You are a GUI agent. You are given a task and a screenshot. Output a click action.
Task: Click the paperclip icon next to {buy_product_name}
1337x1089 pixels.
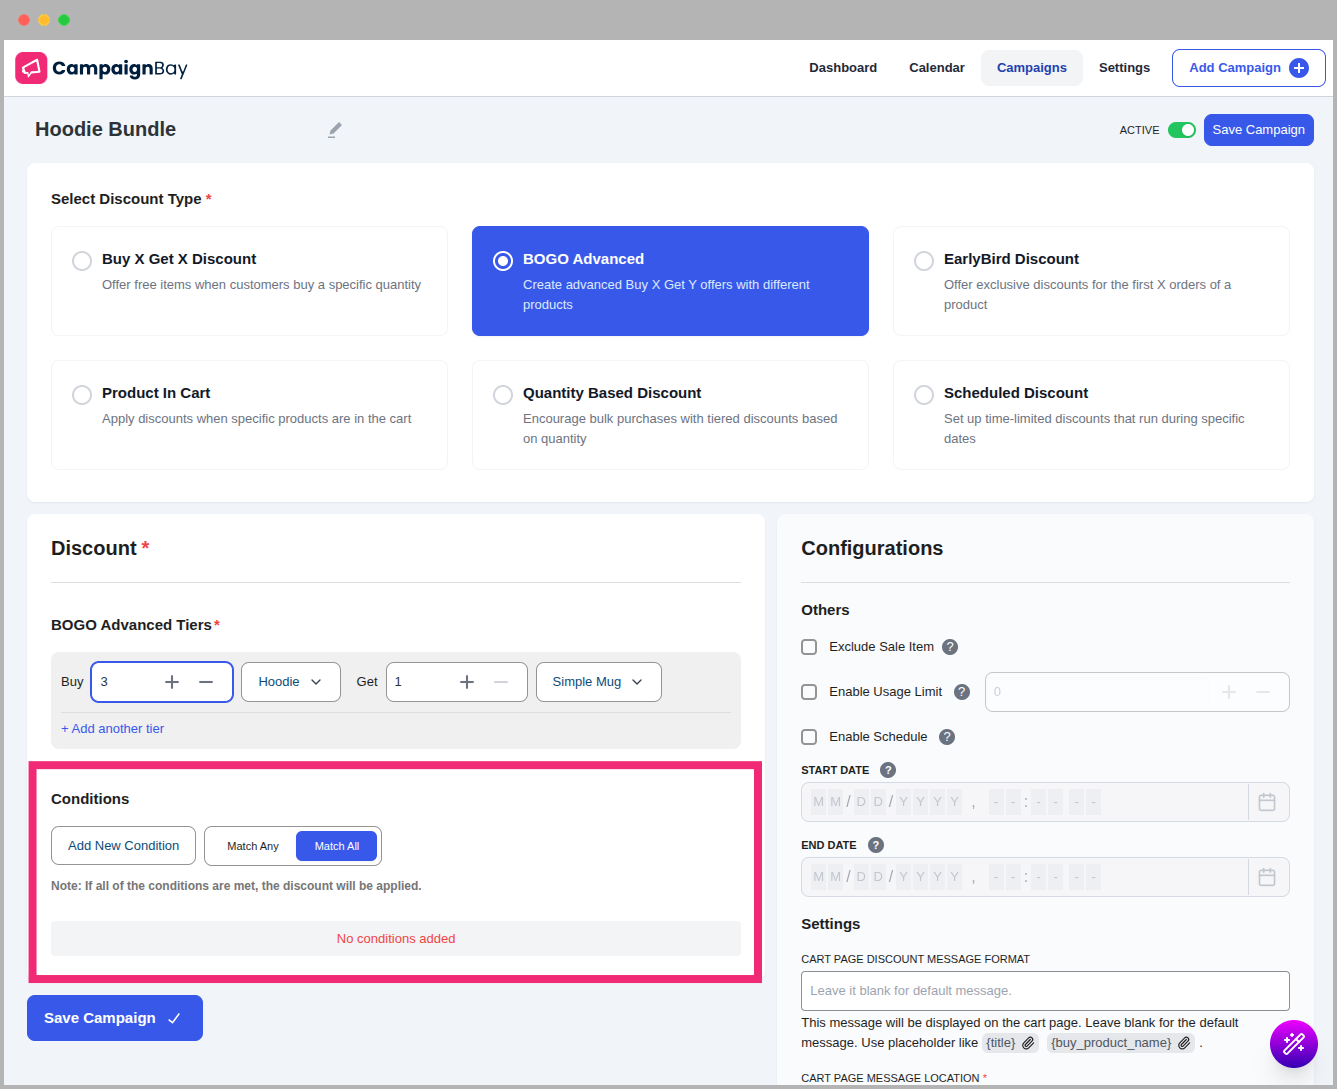pyautogui.click(x=1184, y=1043)
